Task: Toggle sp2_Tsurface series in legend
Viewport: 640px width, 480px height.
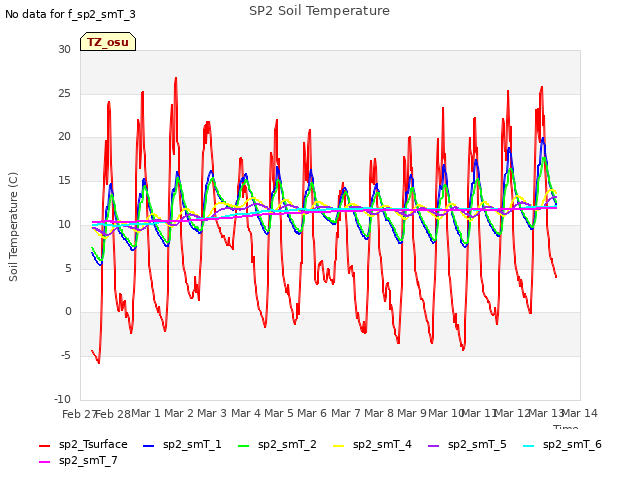Action: pyautogui.click(x=83, y=444)
